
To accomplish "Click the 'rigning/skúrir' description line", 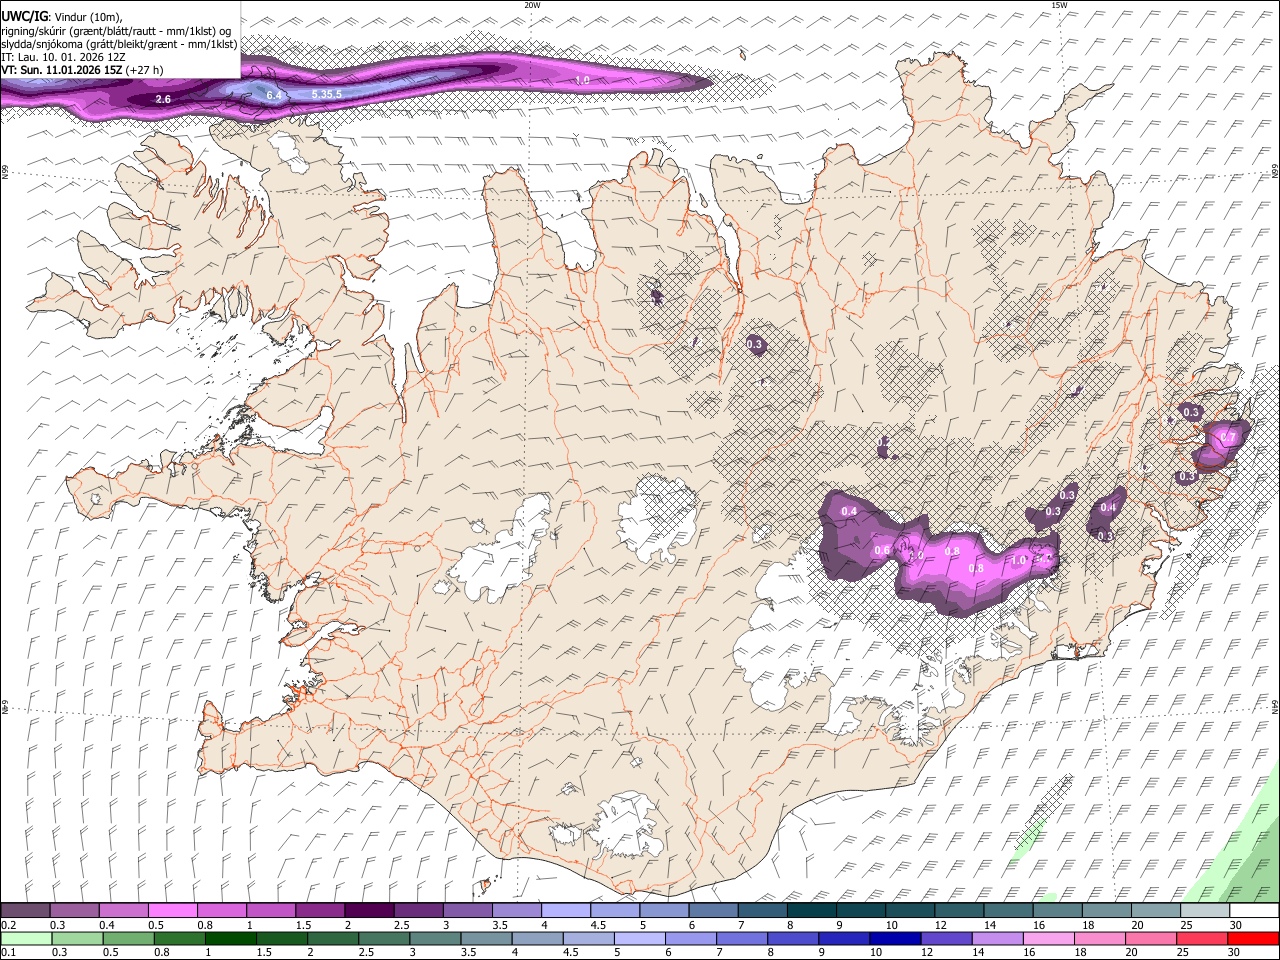I will coord(117,30).
